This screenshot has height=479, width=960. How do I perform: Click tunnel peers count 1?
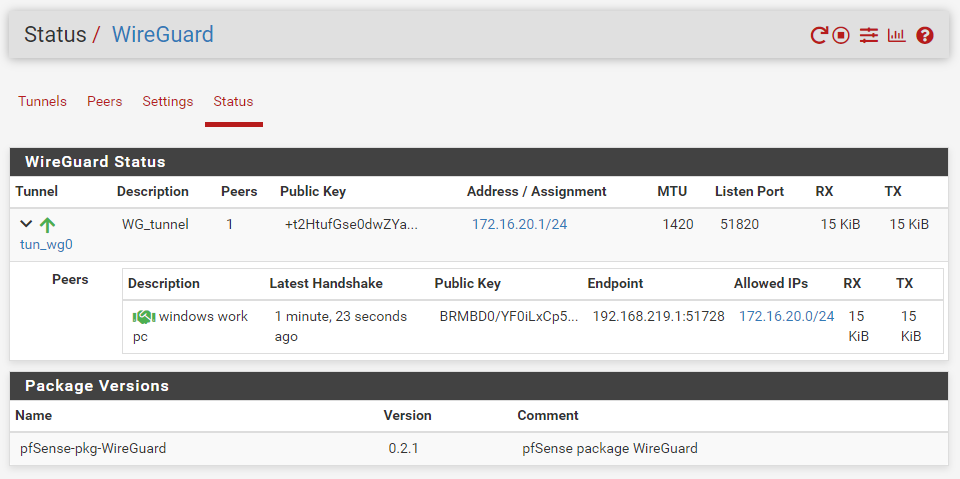pyautogui.click(x=230, y=224)
